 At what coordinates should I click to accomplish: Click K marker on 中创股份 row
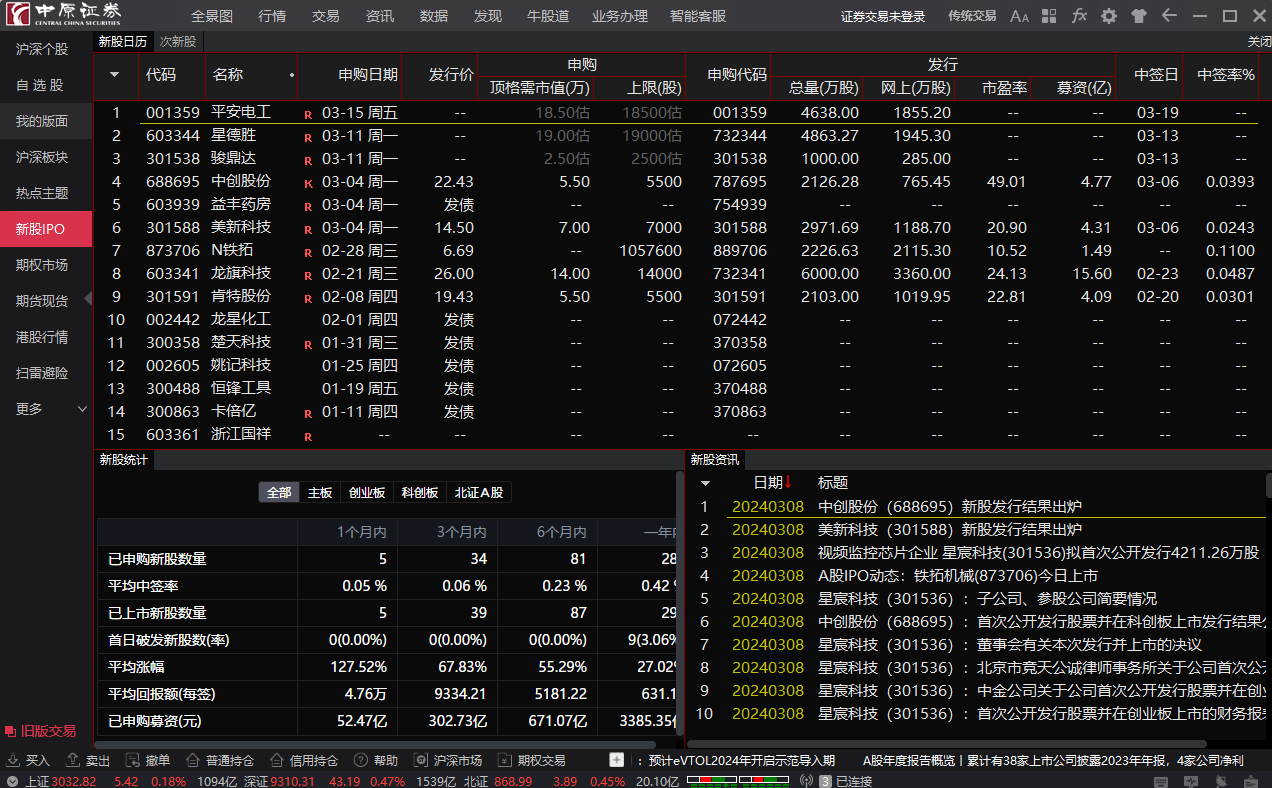pos(308,183)
